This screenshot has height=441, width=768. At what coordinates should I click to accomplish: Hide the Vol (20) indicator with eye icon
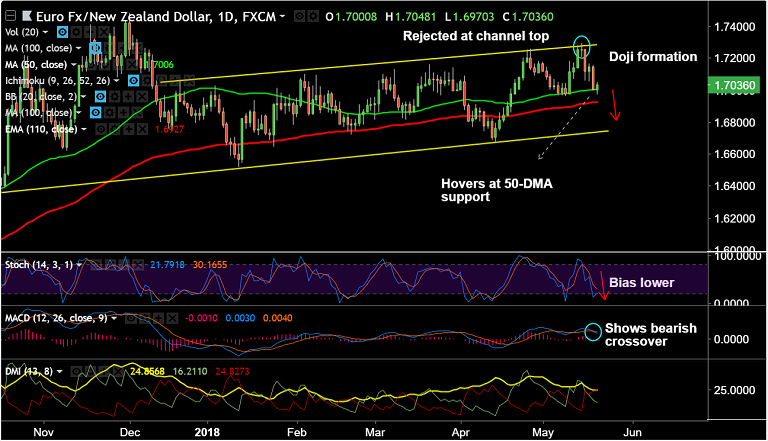62,32
